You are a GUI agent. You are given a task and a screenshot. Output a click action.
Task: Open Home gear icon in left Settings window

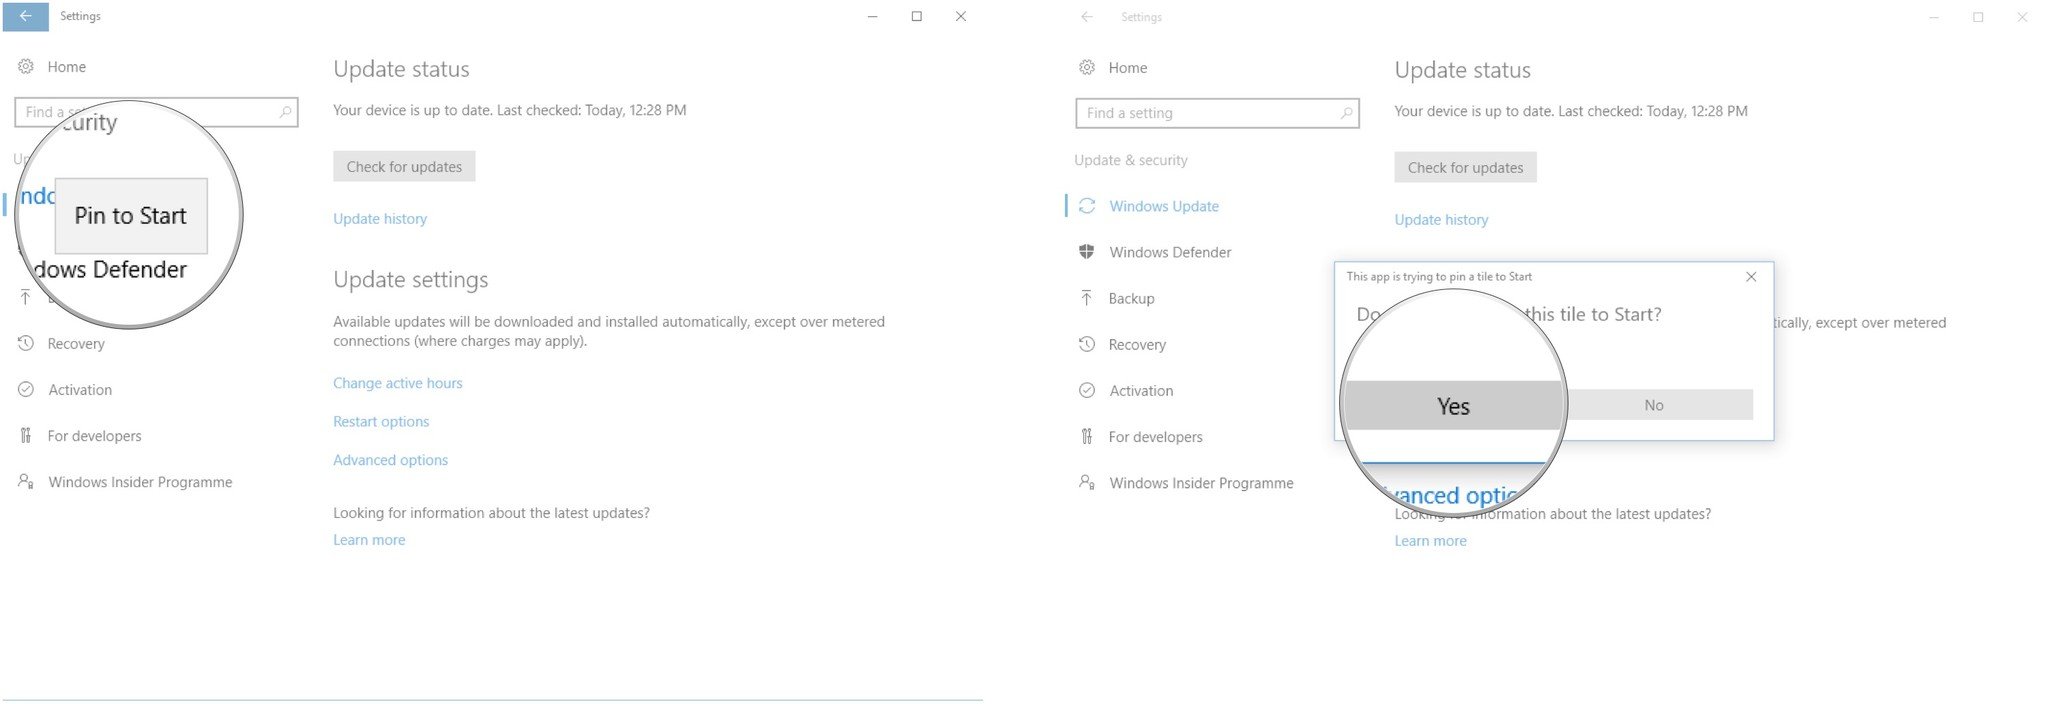(x=26, y=67)
